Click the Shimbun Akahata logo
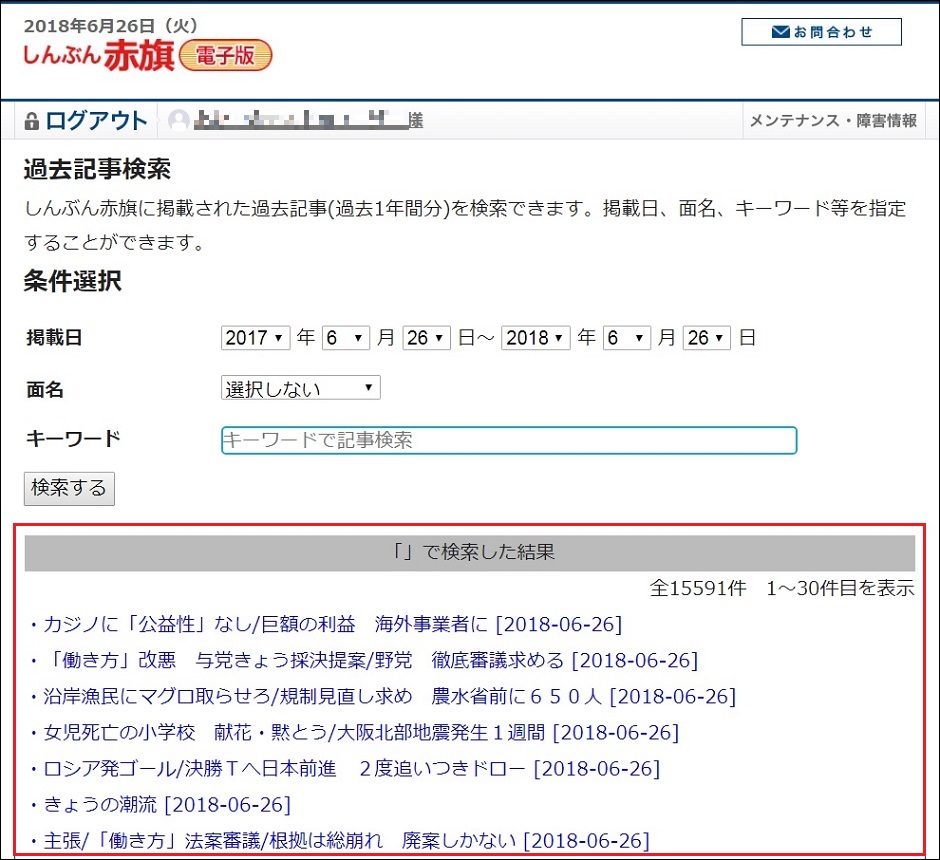 coord(98,56)
